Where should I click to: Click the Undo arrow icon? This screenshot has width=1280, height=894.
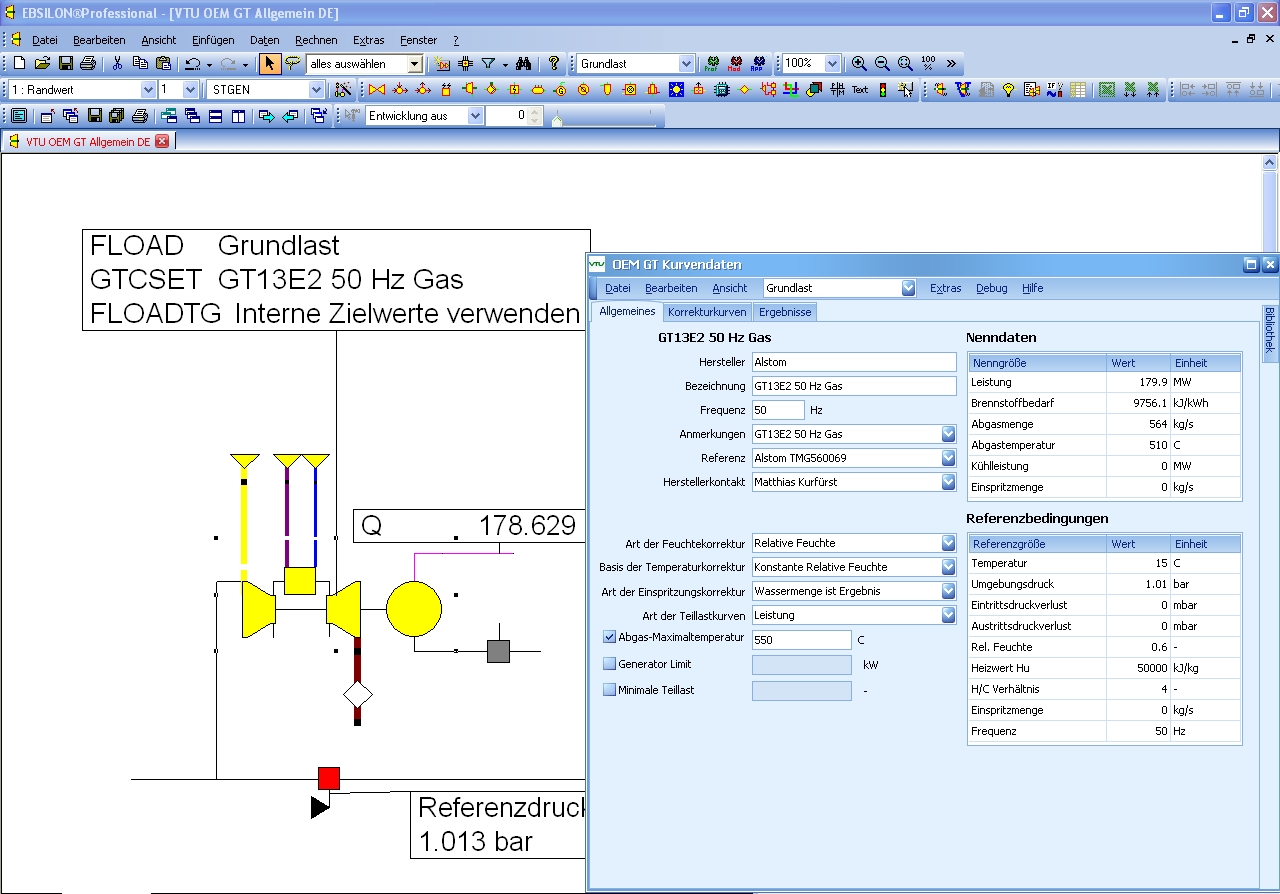pyautogui.click(x=193, y=64)
